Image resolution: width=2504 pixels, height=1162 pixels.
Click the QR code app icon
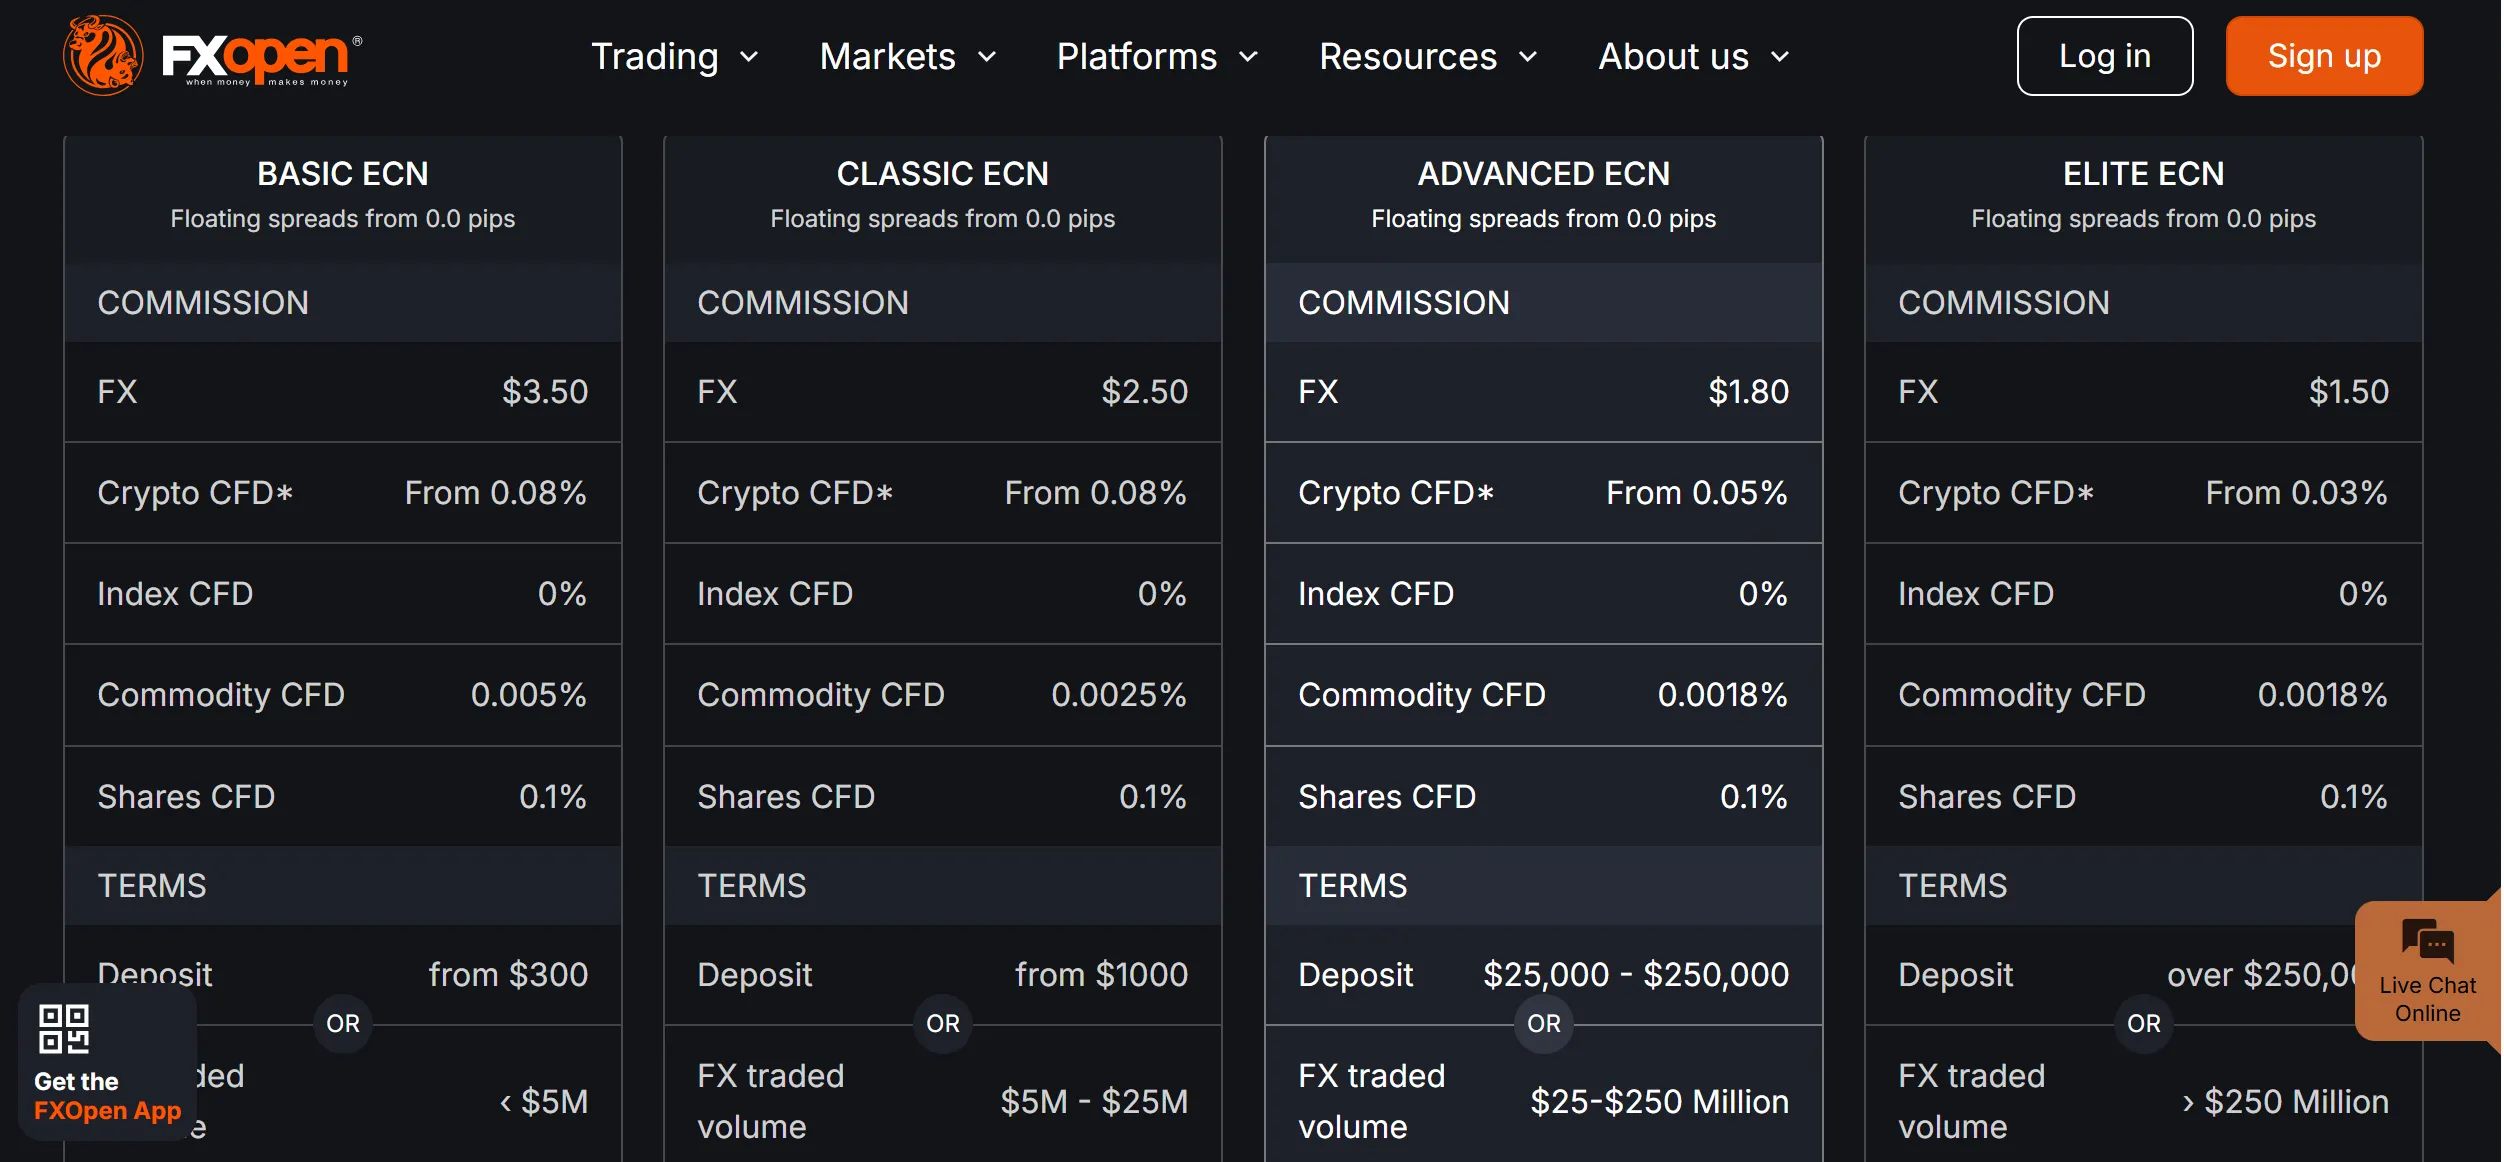64,1029
